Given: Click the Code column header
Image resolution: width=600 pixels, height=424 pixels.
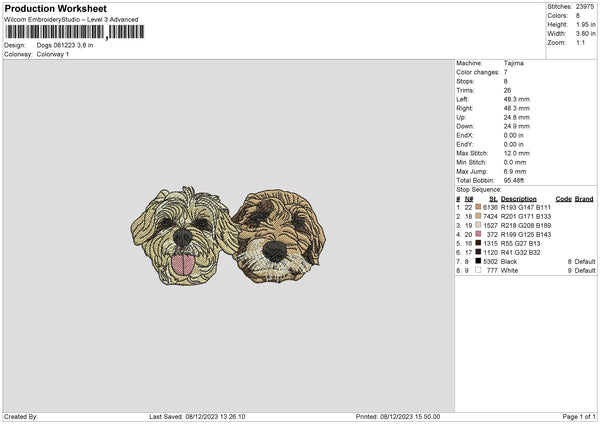Looking at the screenshot, I should (563, 198).
